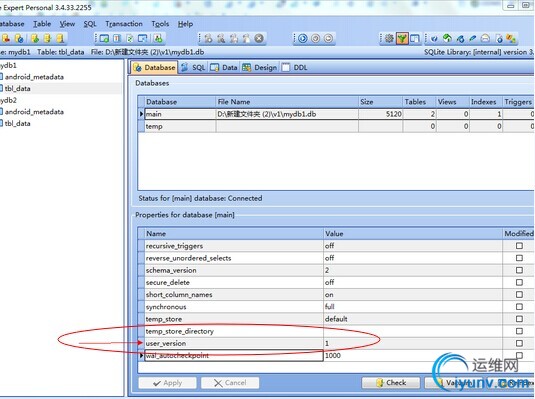Screen dimensions: 535x399
Task: Click the grey round X toolbar icon
Action: [x=259, y=38]
